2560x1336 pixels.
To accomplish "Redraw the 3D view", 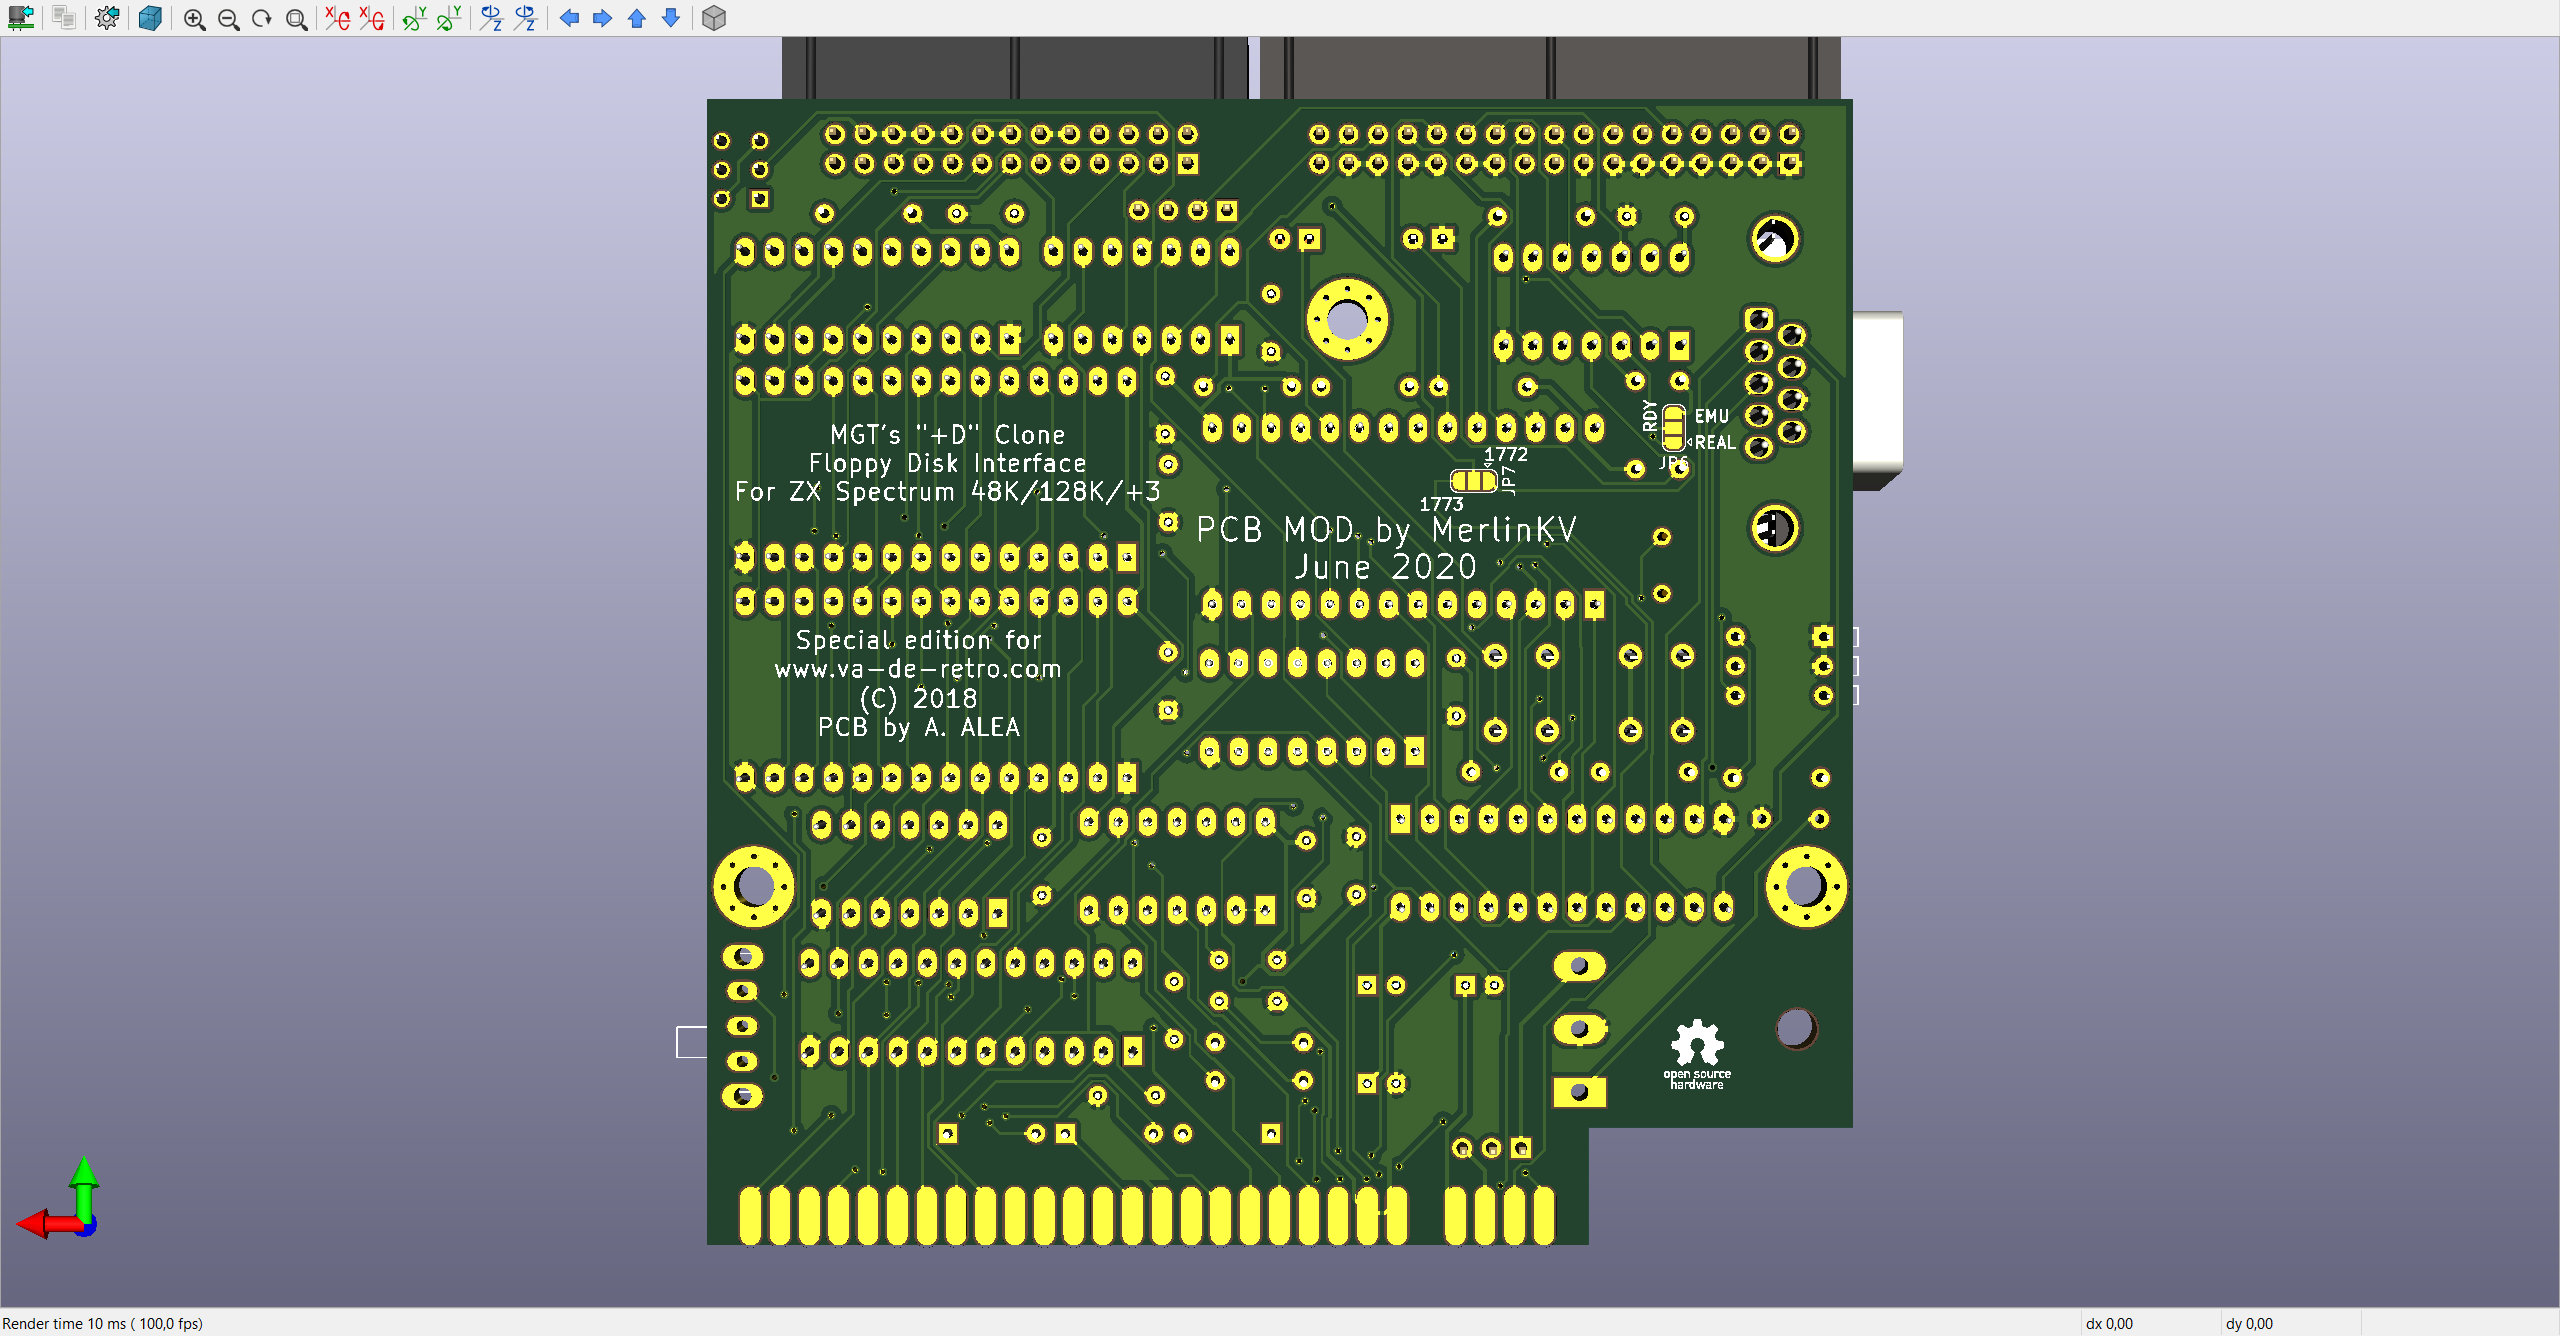I will pos(262,19).
